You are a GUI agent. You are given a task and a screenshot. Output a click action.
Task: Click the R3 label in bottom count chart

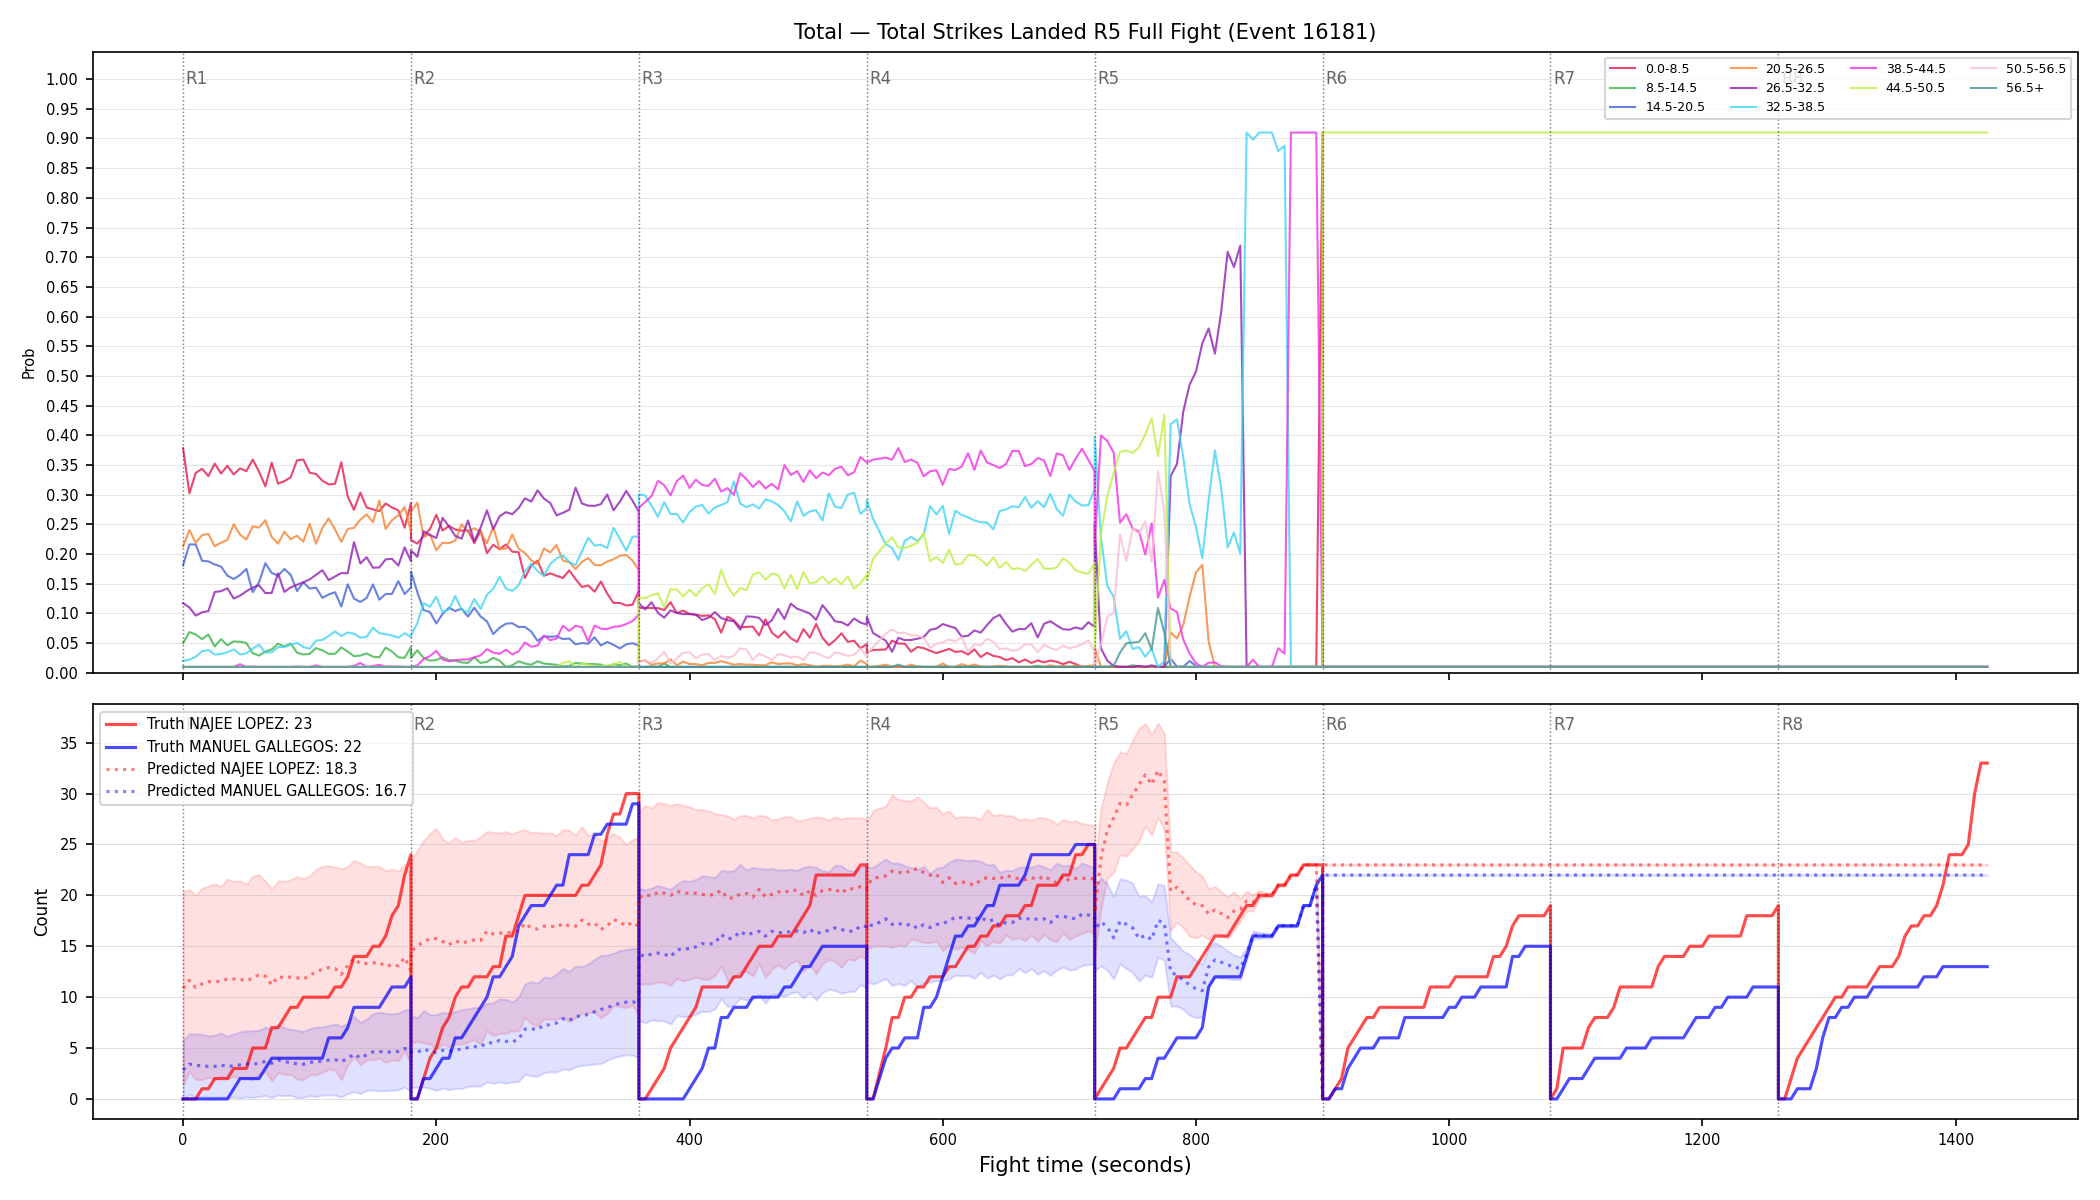point(652,724)
